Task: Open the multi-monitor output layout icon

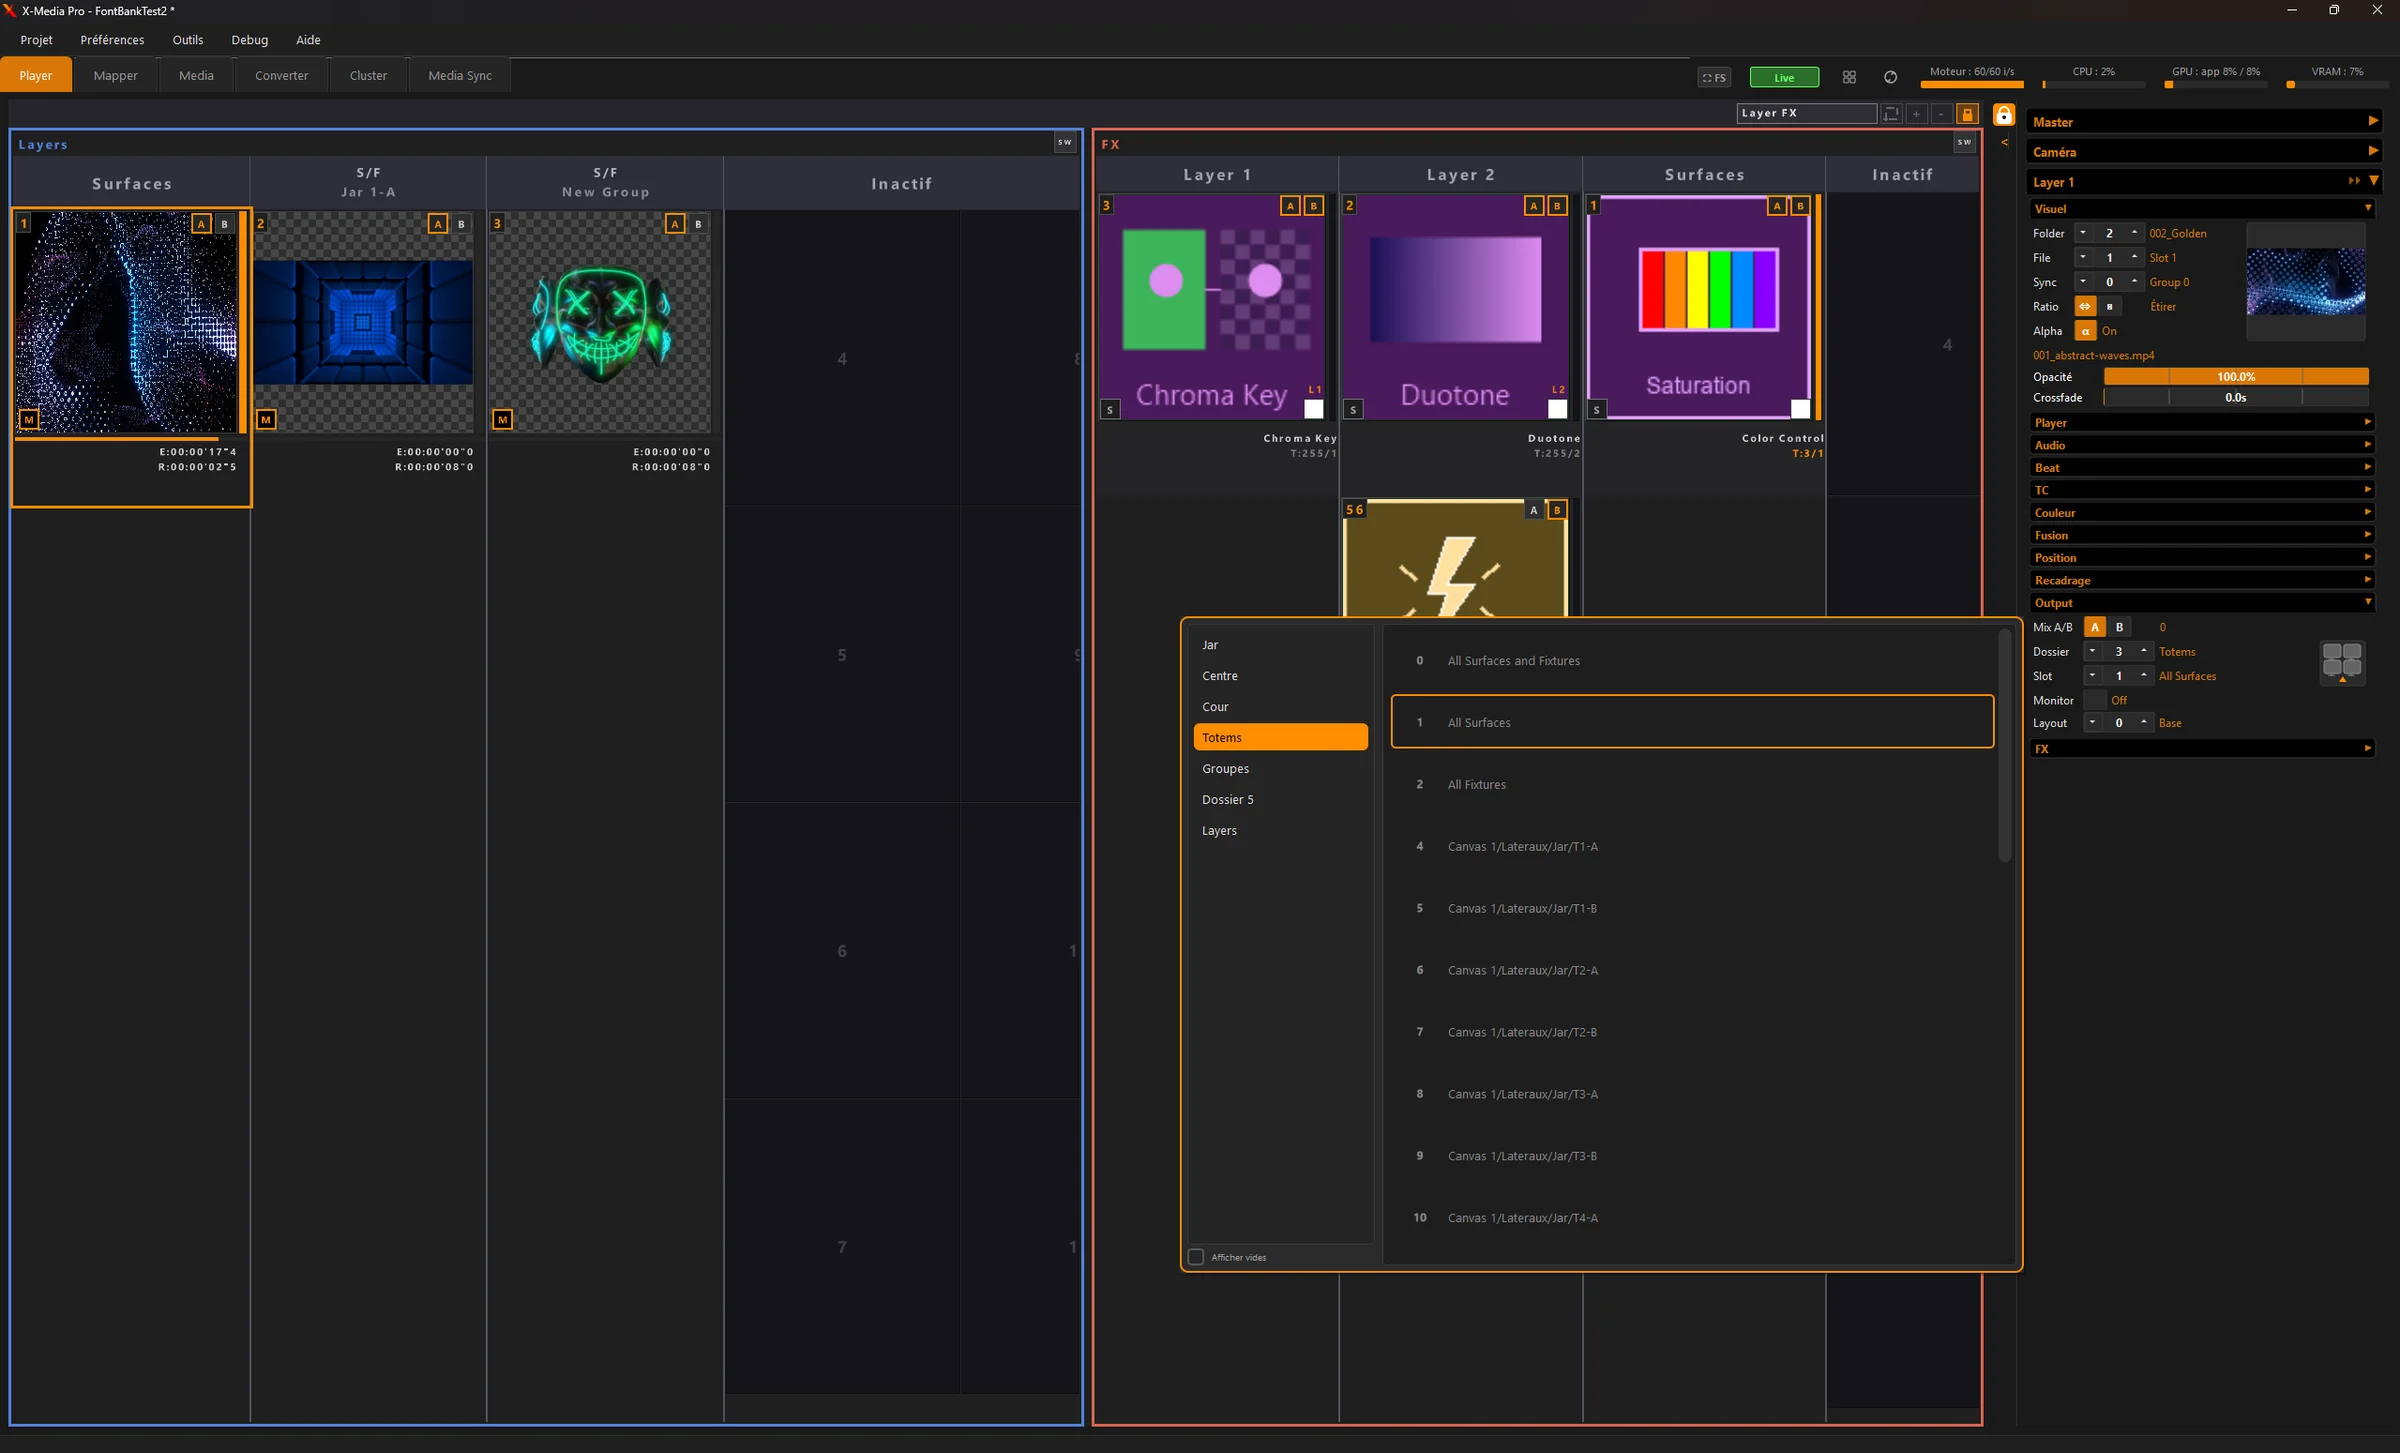Action: [x=2342, y=662]
